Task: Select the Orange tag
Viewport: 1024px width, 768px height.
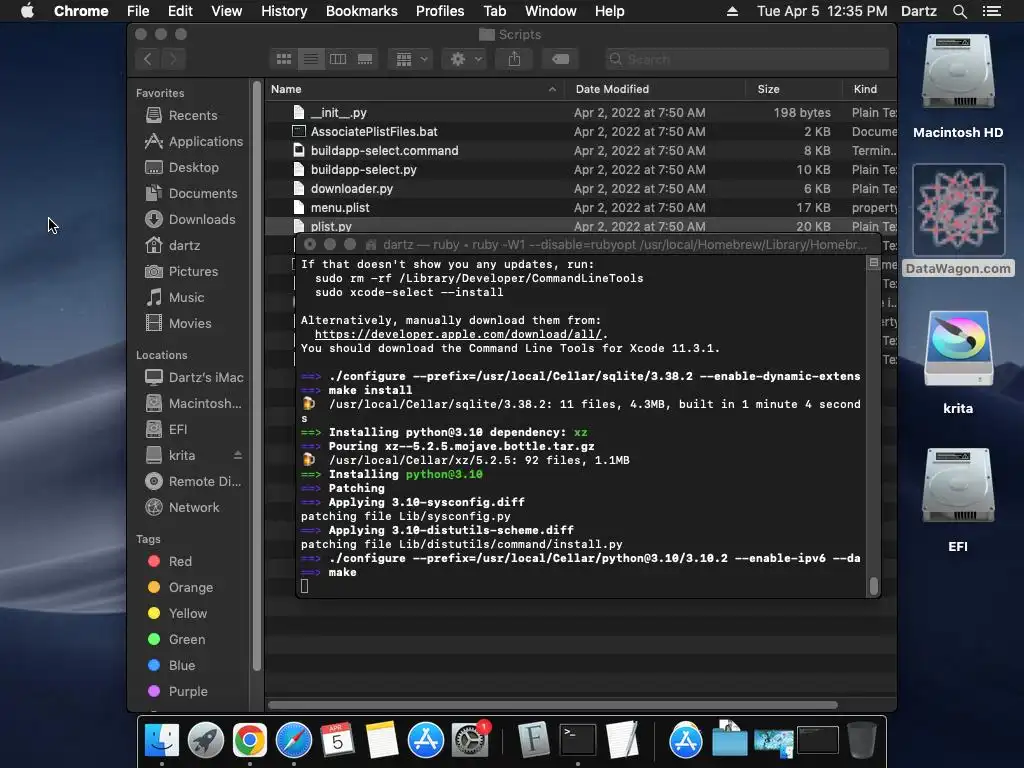Action: 180,588
